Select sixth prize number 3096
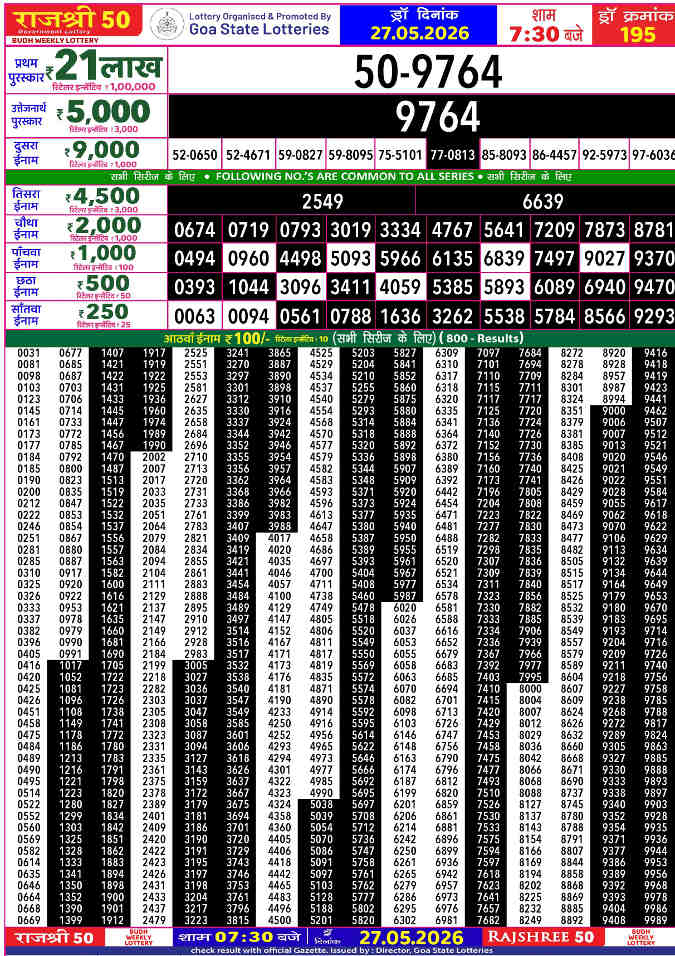The image size is (675, 956). [301, 287]
